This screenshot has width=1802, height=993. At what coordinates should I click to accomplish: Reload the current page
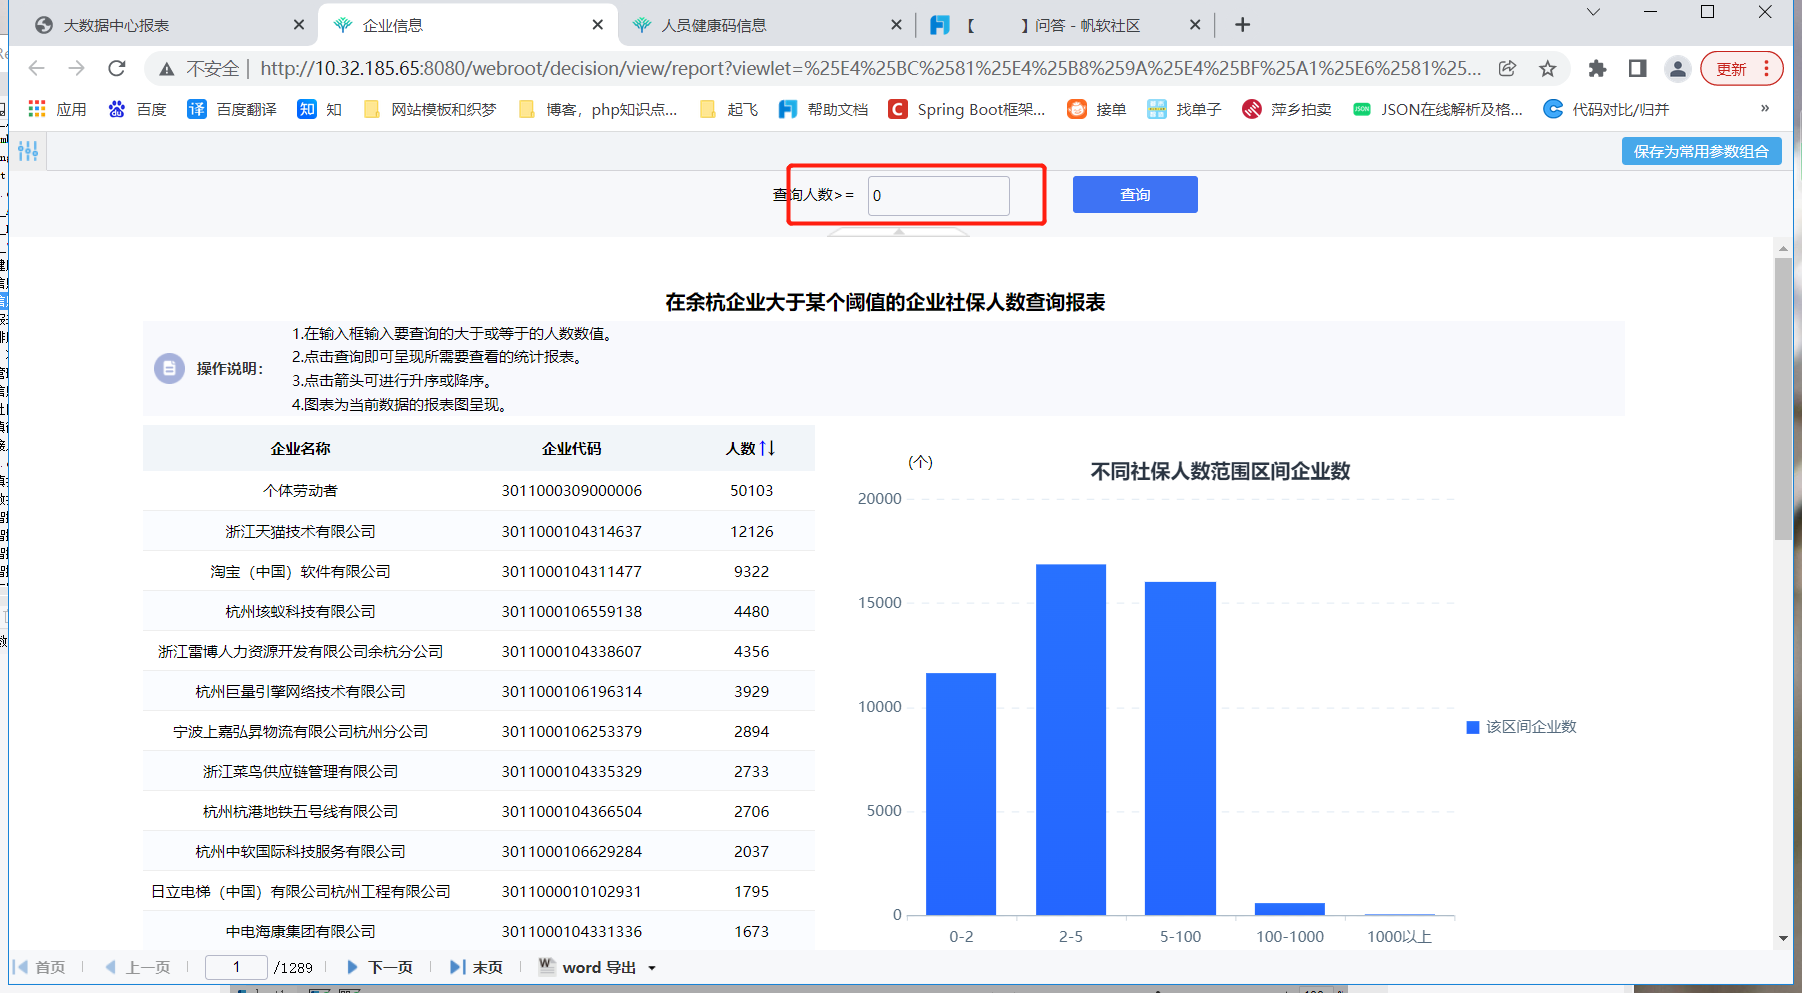pos(117,68)
